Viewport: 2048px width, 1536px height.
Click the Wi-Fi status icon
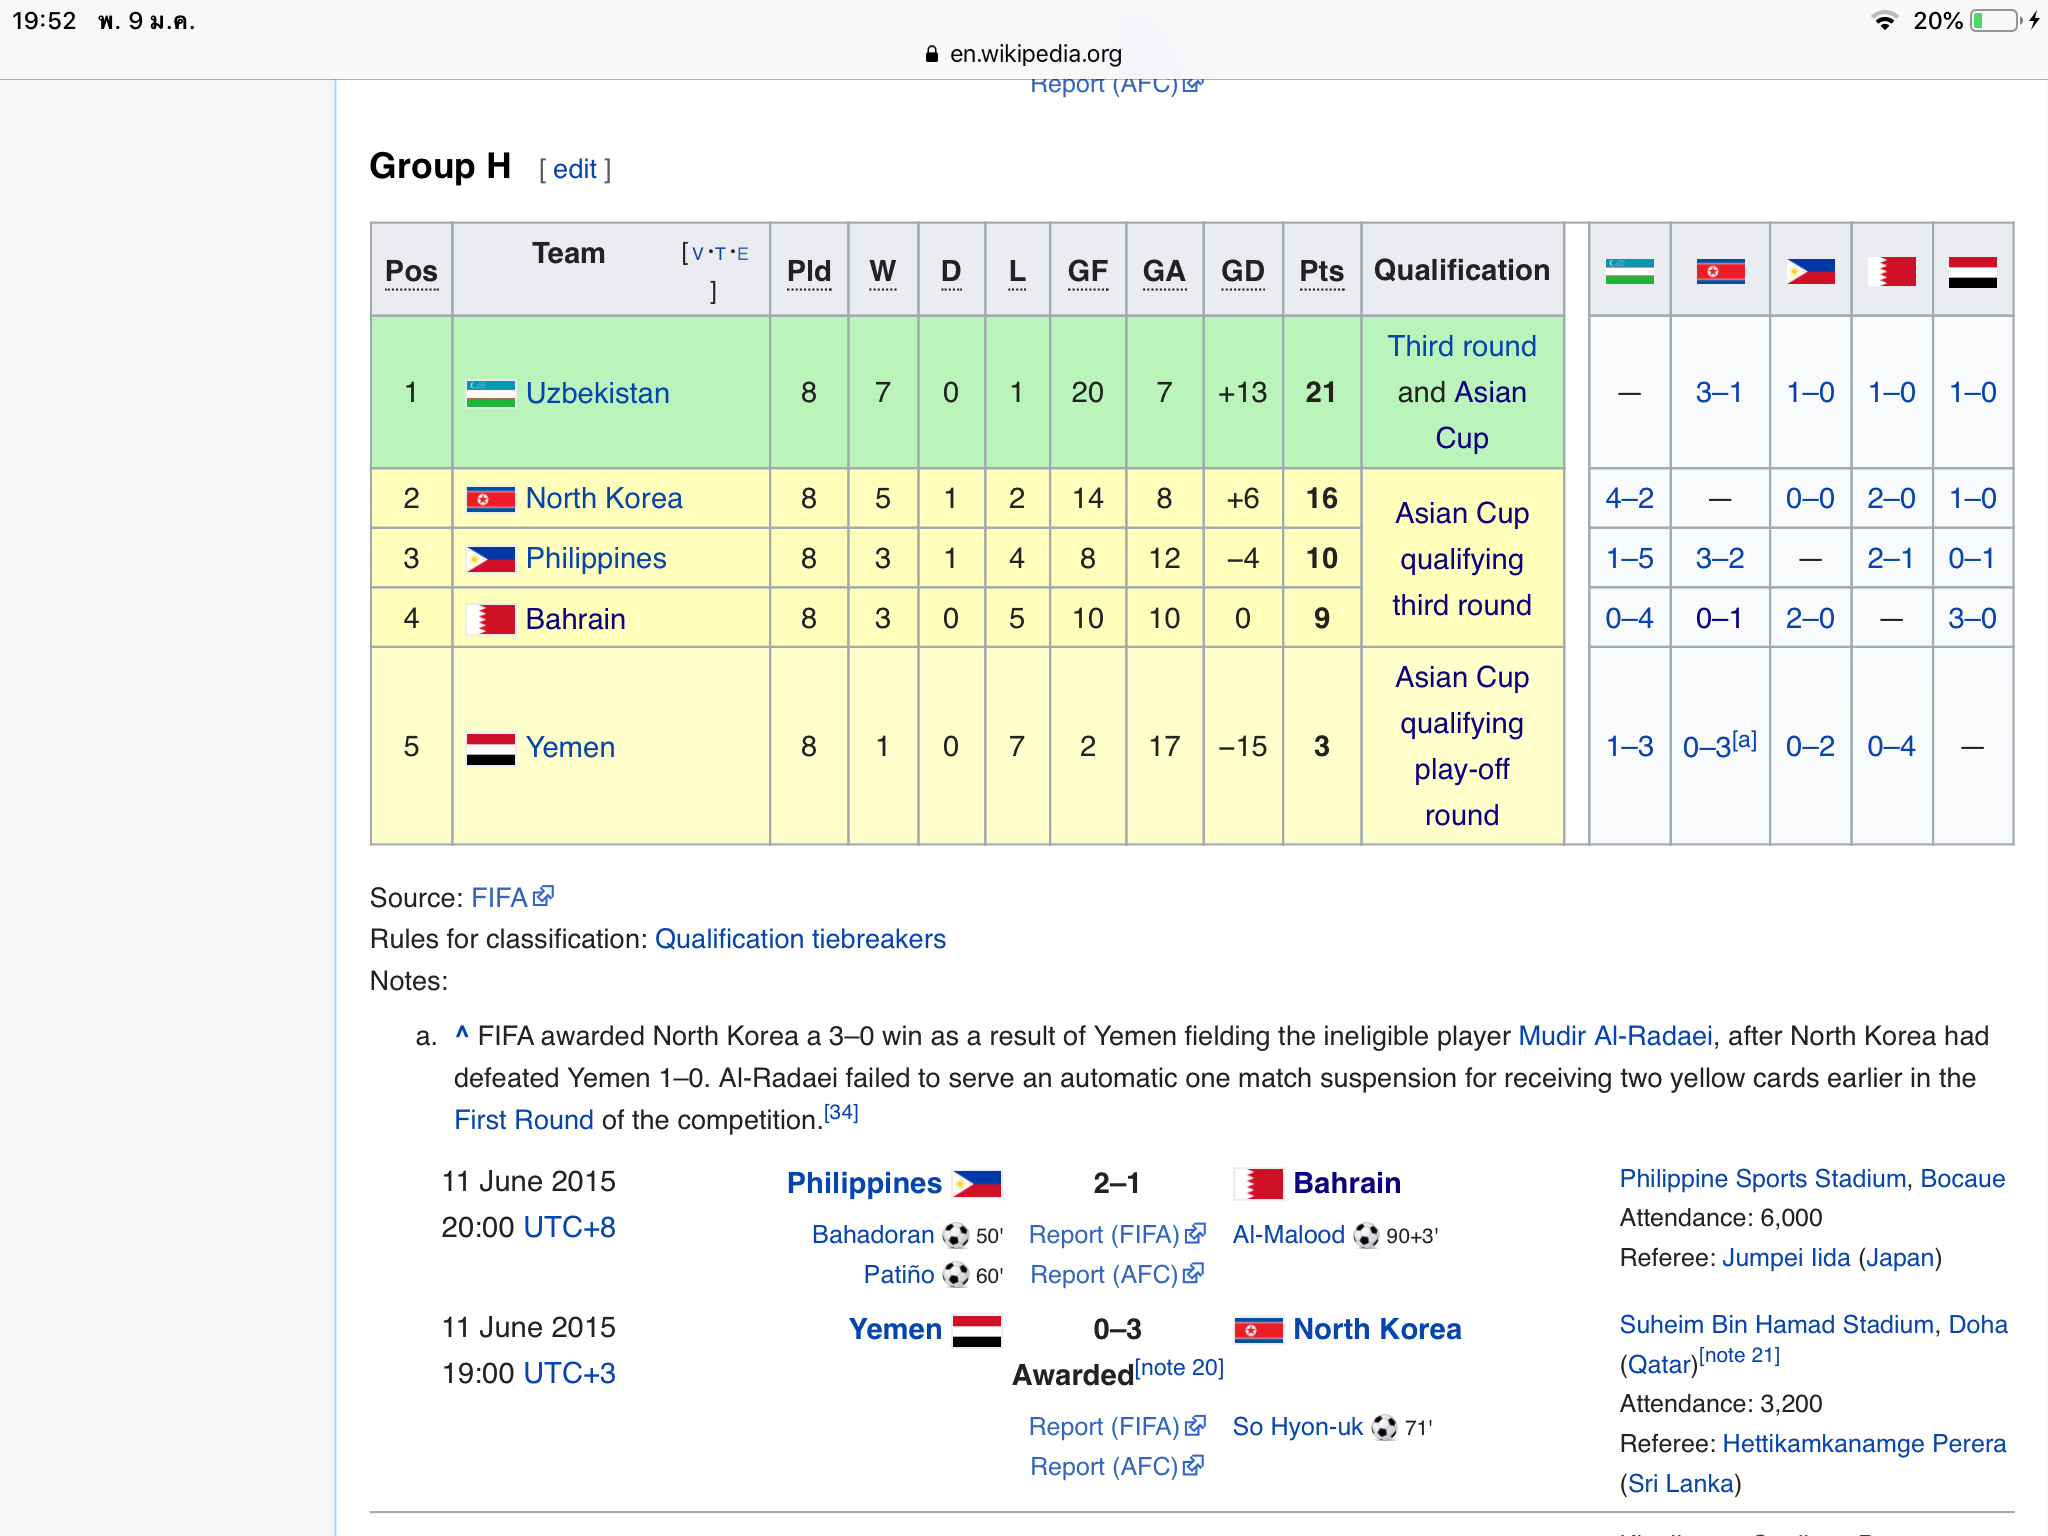click(1884, 21)
